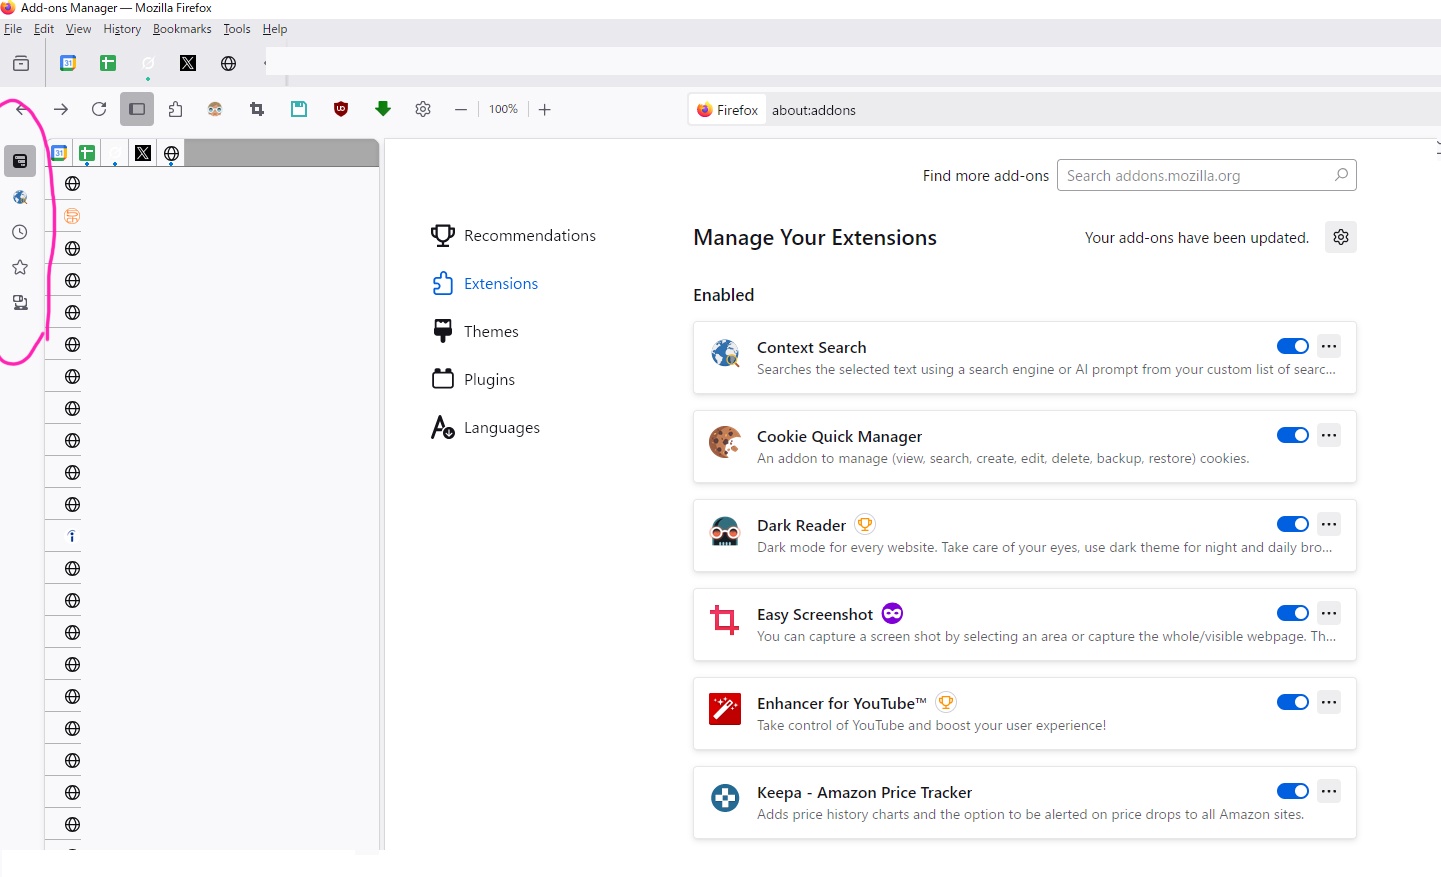Toggle the sidebar using the toolbar button
Image resolution: width=1441 pixels, height=877 pixels.
(137, 109)
